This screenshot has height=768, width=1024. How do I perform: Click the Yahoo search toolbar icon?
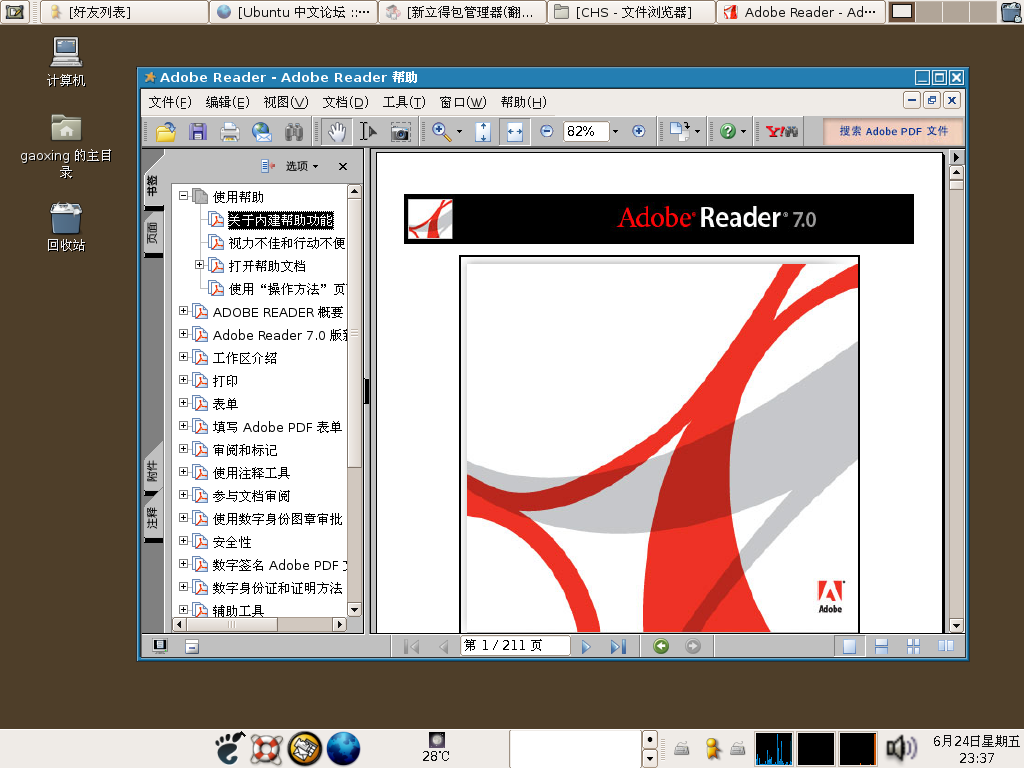[x=782, y=131]
